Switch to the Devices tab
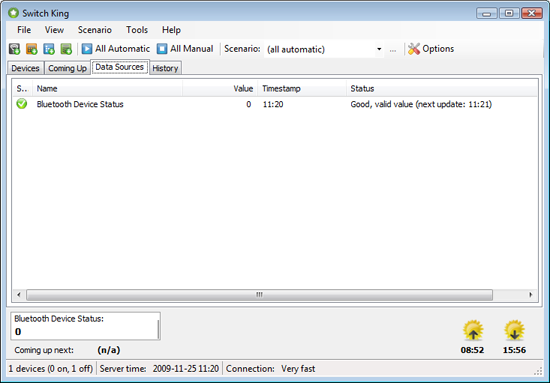The height and width of the screenshot is (383, 550). click(x=25, y=68)
